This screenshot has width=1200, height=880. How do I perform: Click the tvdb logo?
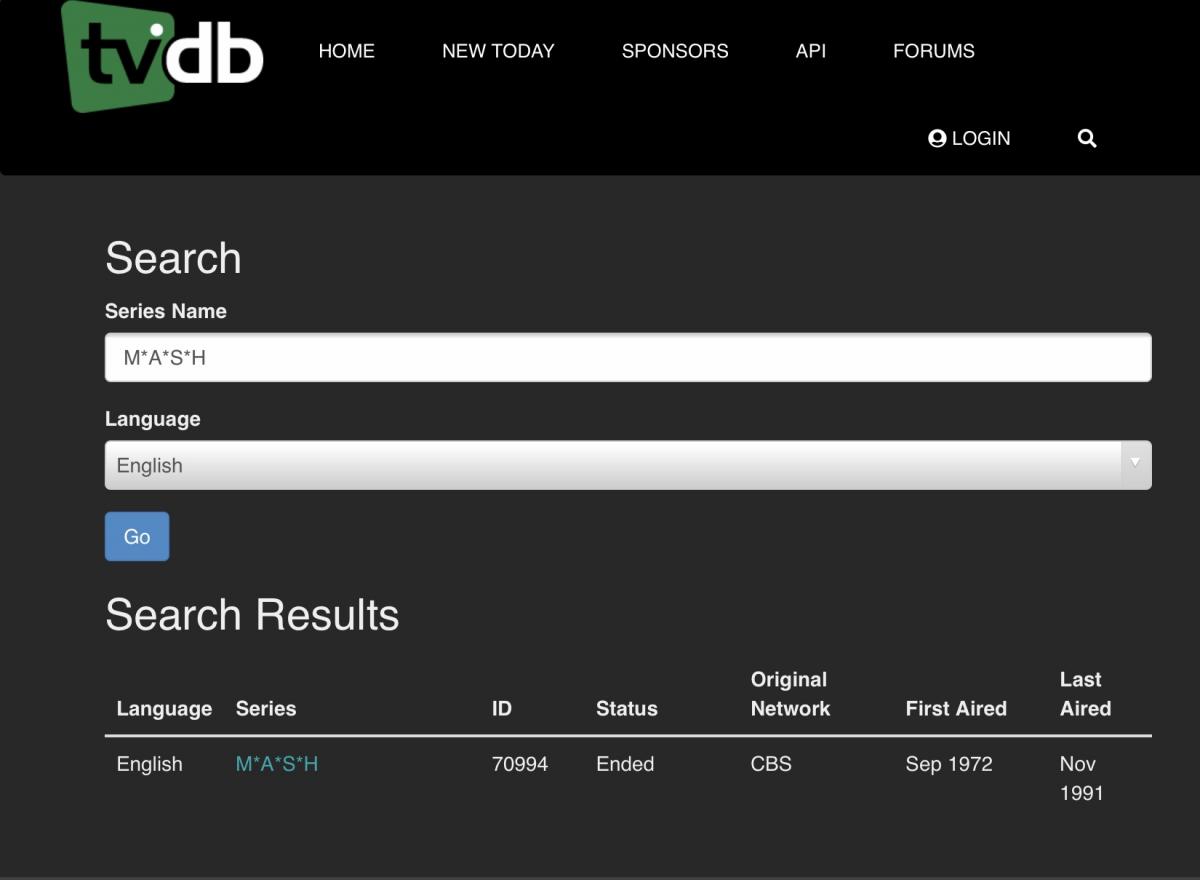pyautogui.click(x=162, y=55)
